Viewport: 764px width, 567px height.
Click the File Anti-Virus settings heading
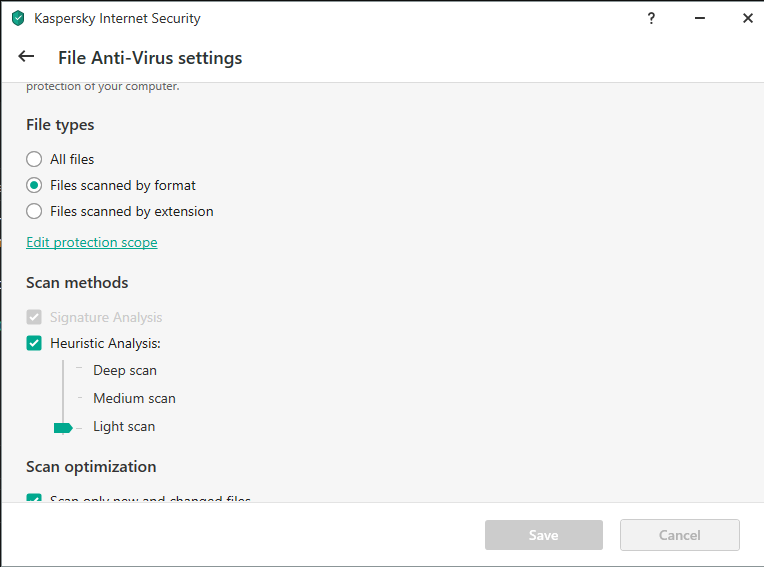[150, 58]
